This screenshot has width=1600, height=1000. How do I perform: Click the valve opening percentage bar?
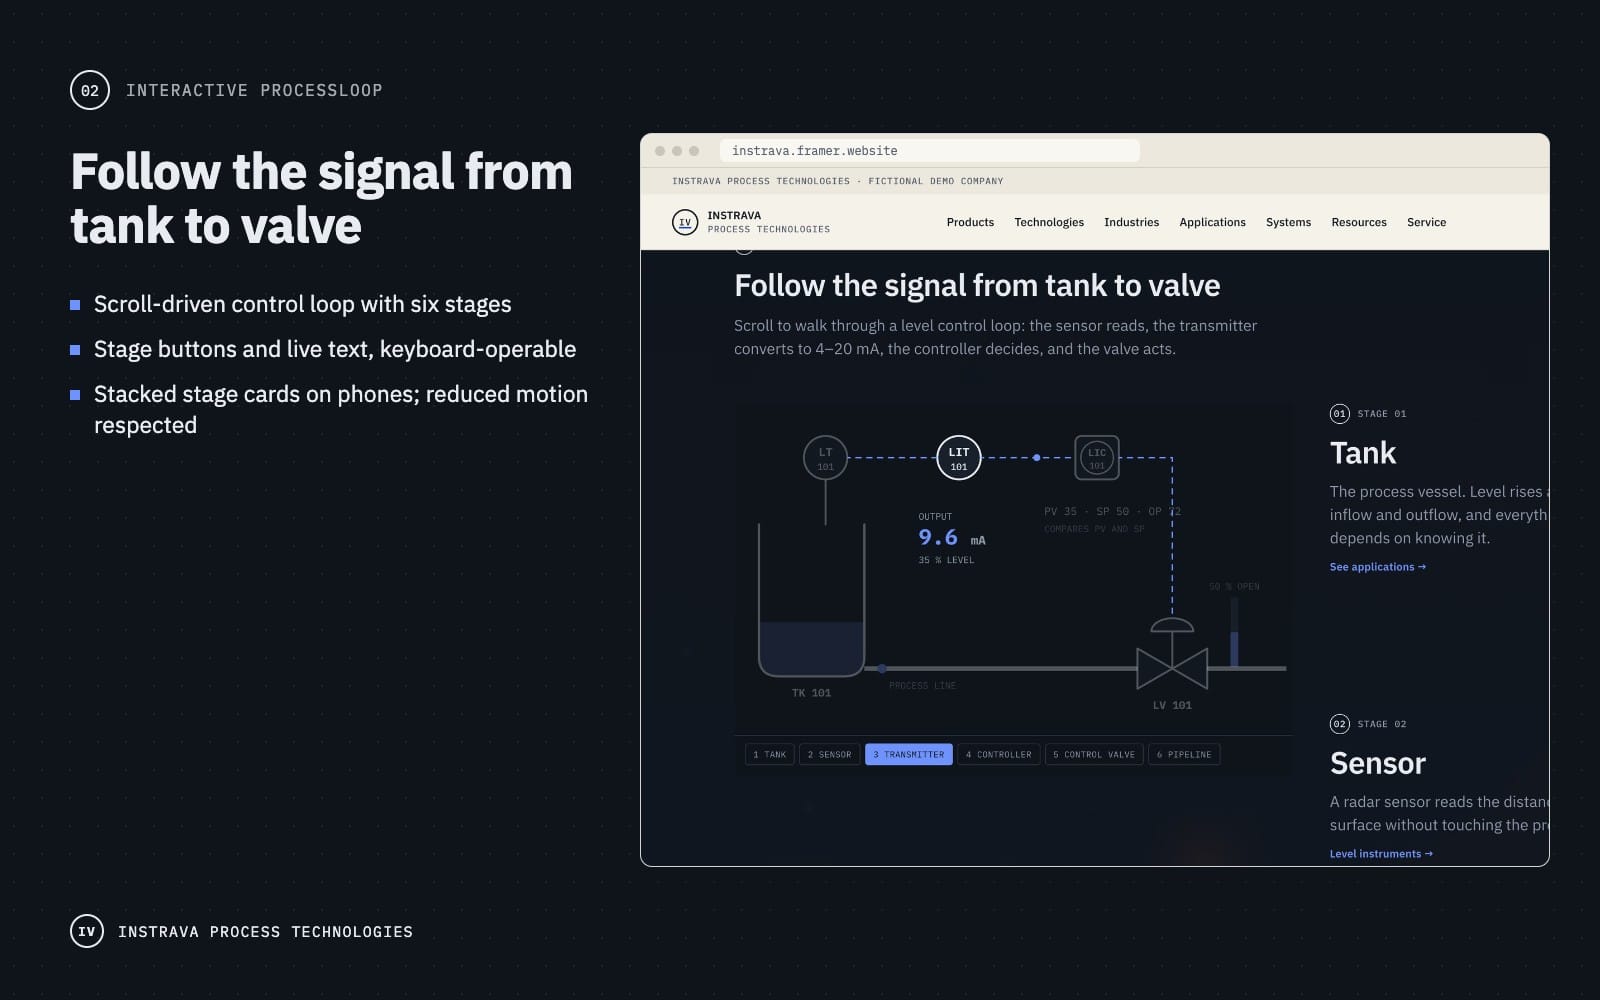click(x=1234, y=632)
